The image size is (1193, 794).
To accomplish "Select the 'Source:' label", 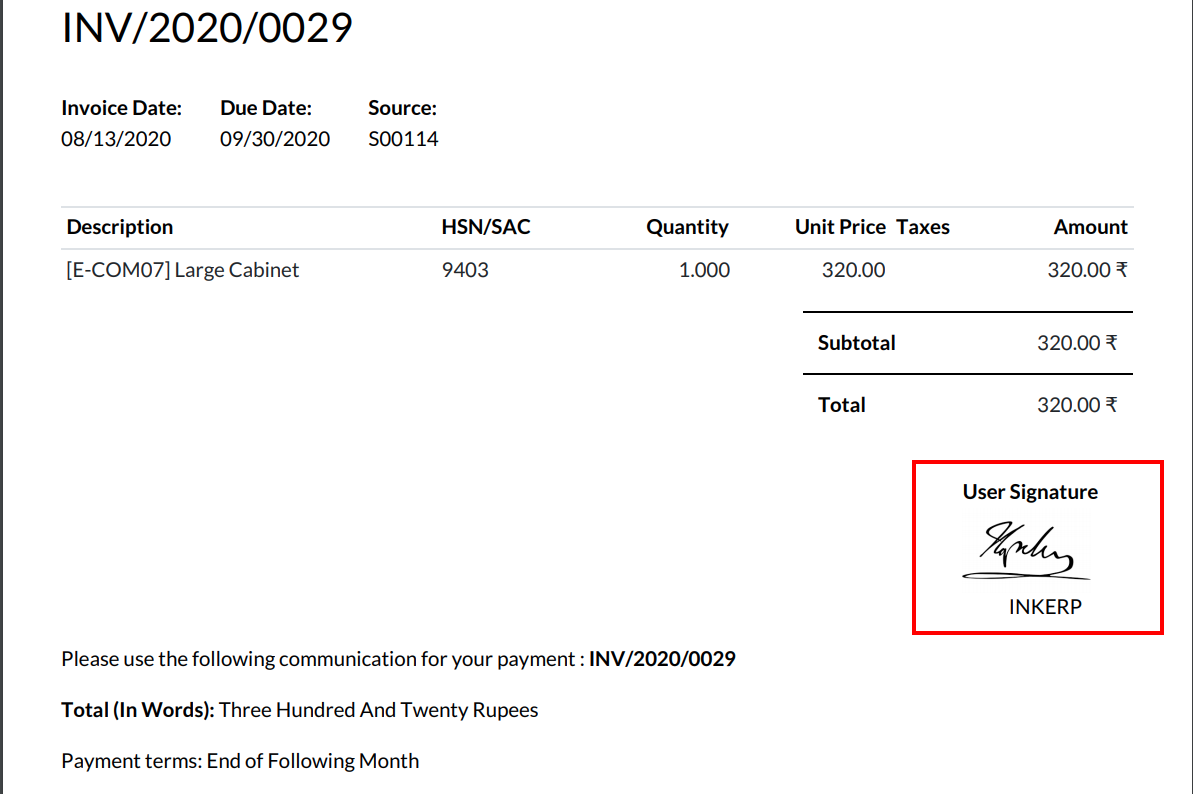I will pos(402,108).
